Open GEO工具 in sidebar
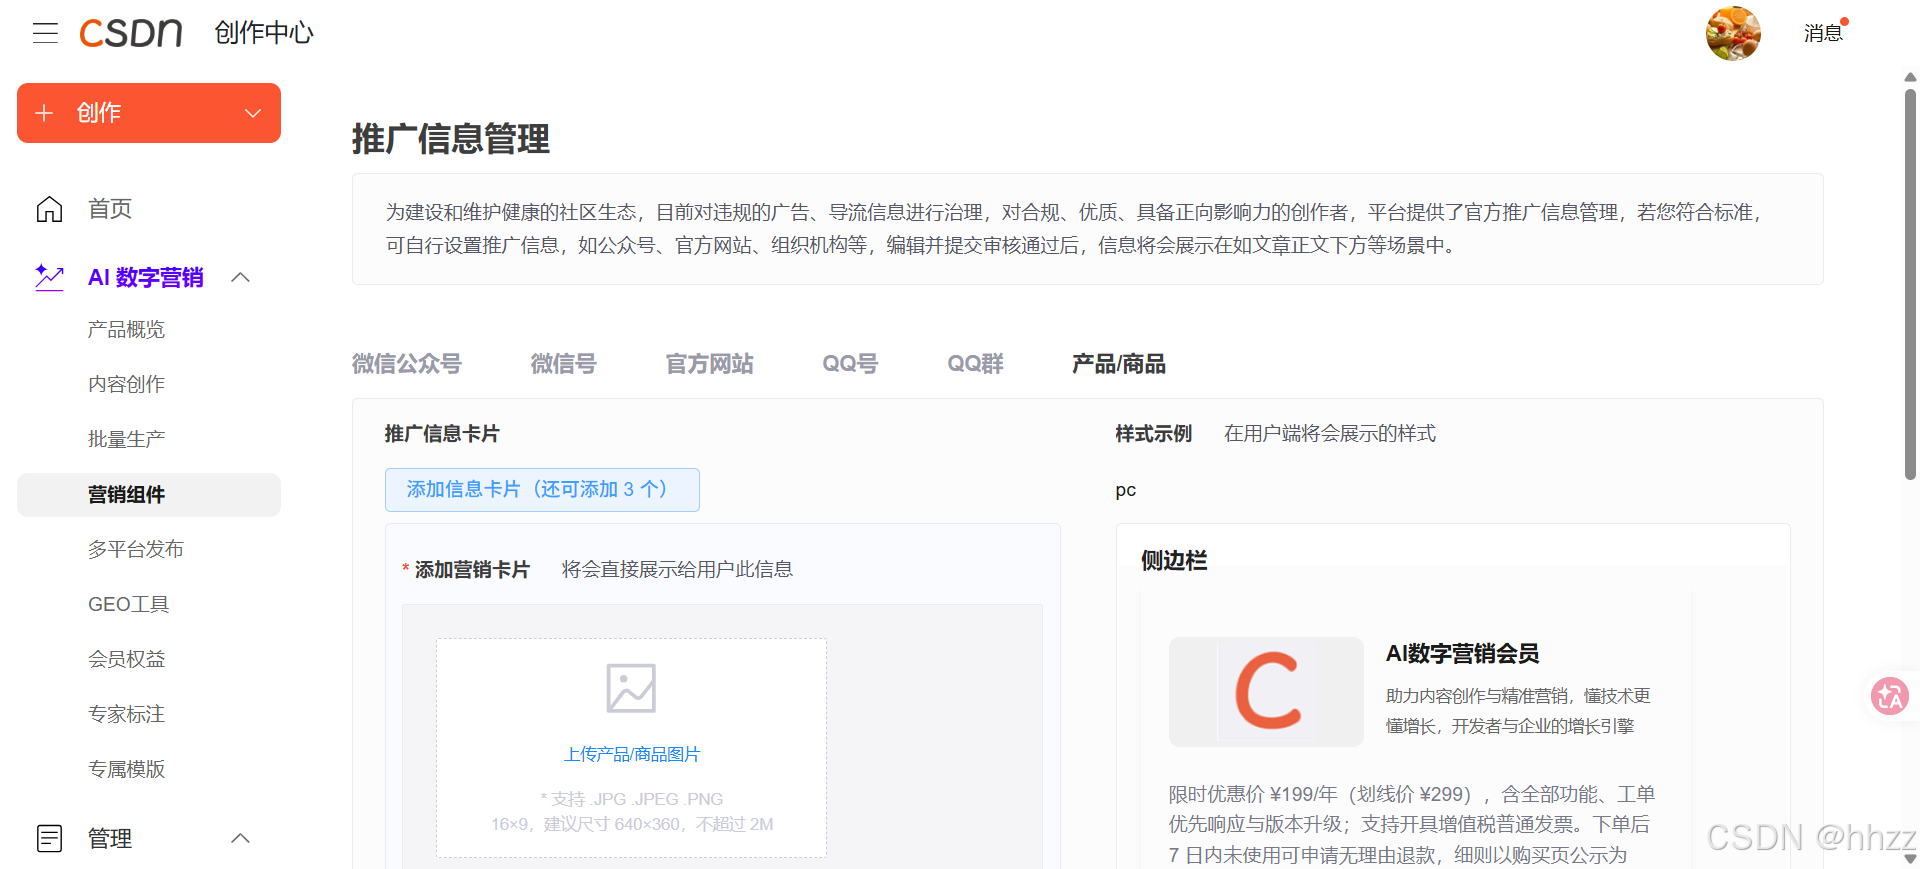 (129, 604)
